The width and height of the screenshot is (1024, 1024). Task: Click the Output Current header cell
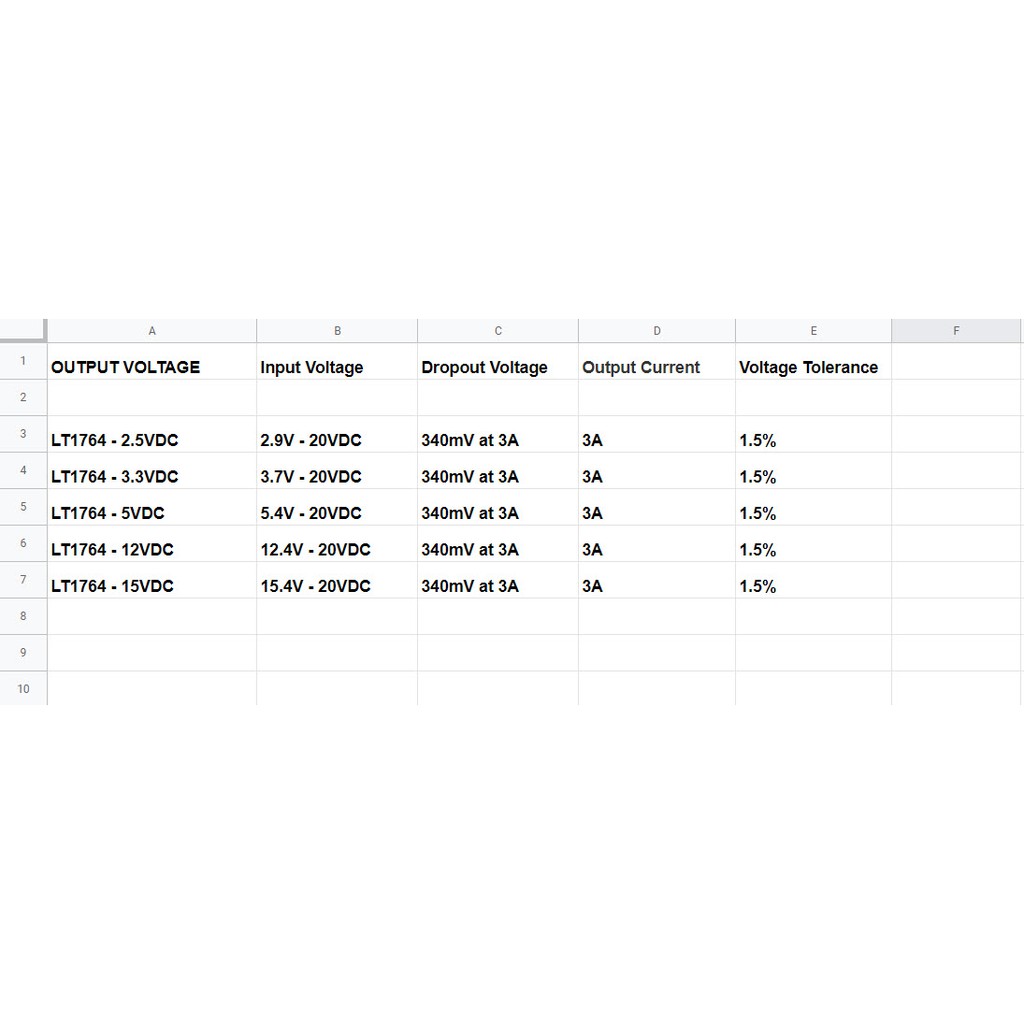(641, 367)
